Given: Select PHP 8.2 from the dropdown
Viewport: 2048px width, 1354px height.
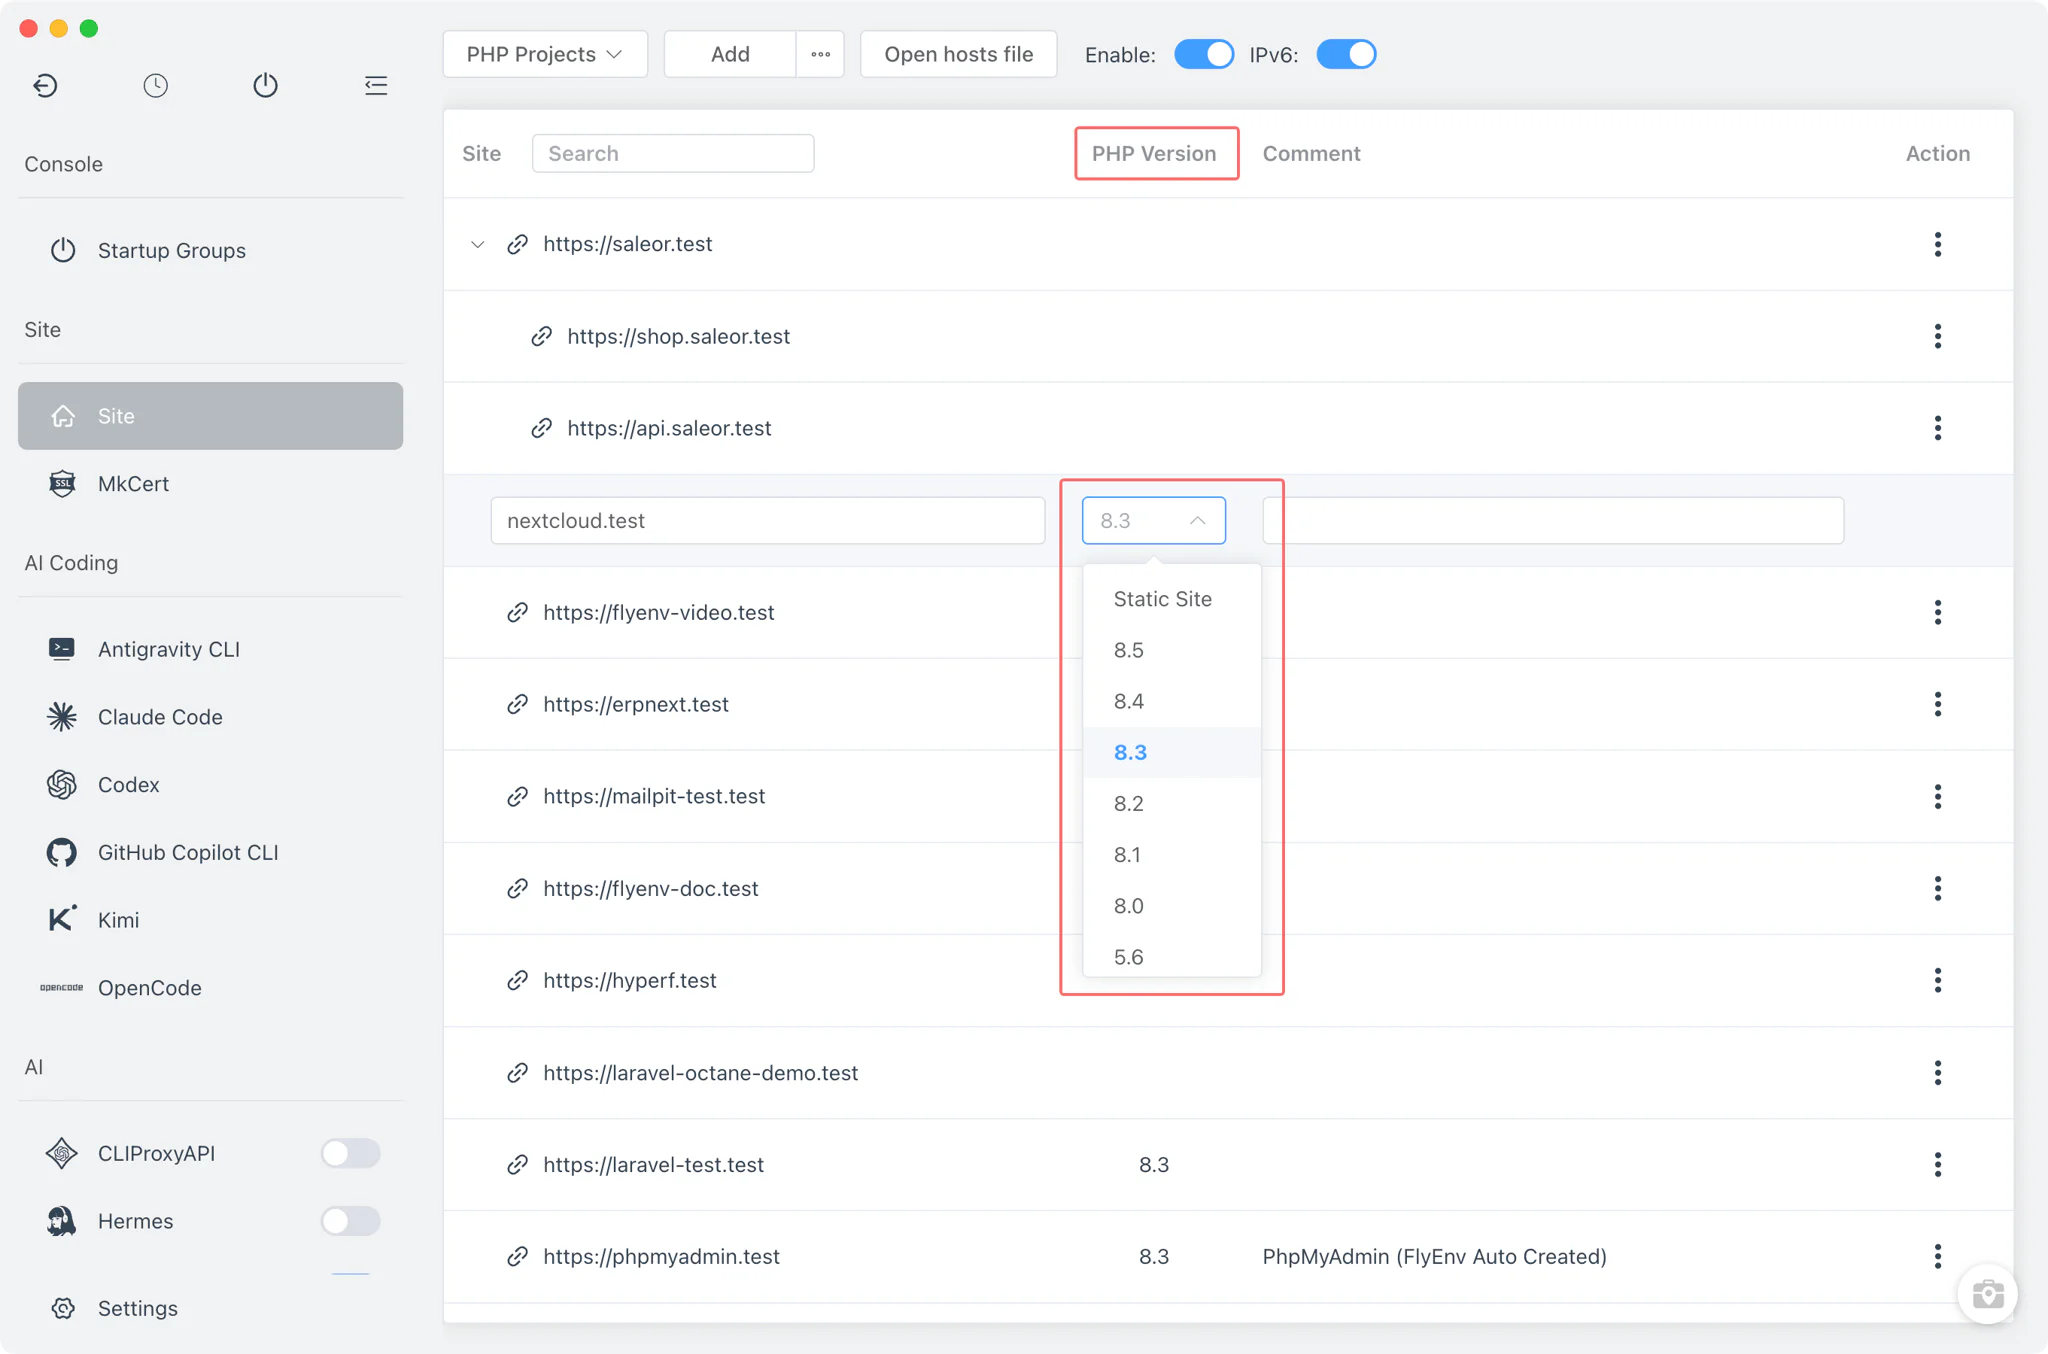Looking at the screenshot, I should (1171, 803).
